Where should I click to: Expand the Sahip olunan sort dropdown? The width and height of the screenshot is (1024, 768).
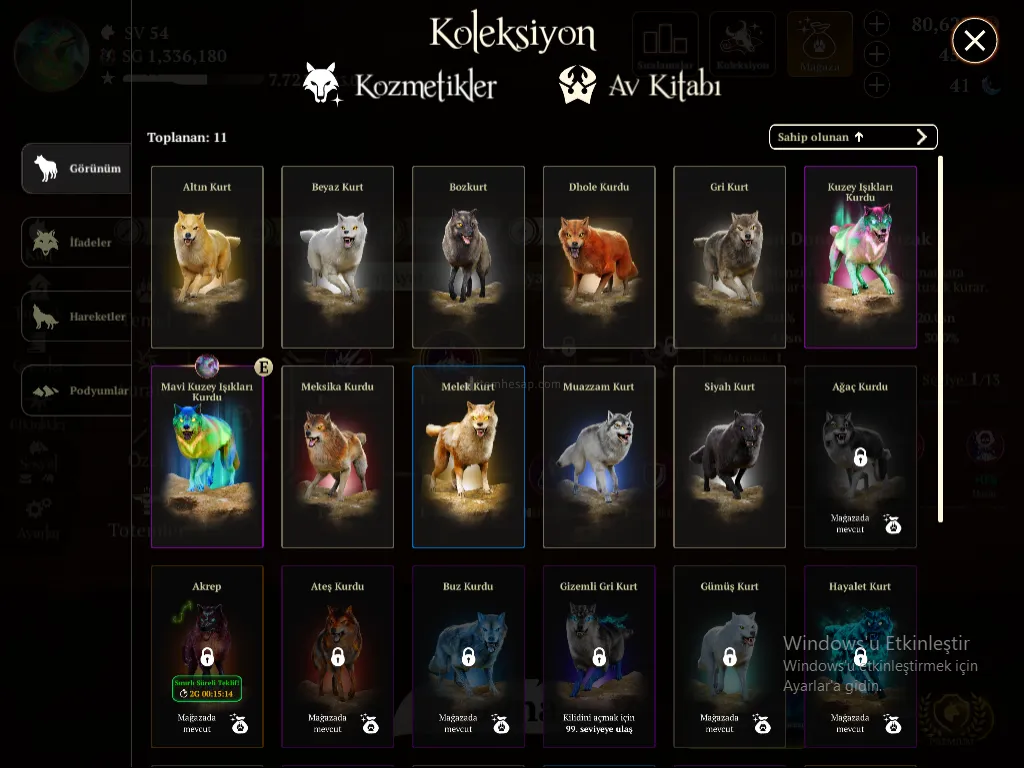(853, 137)
